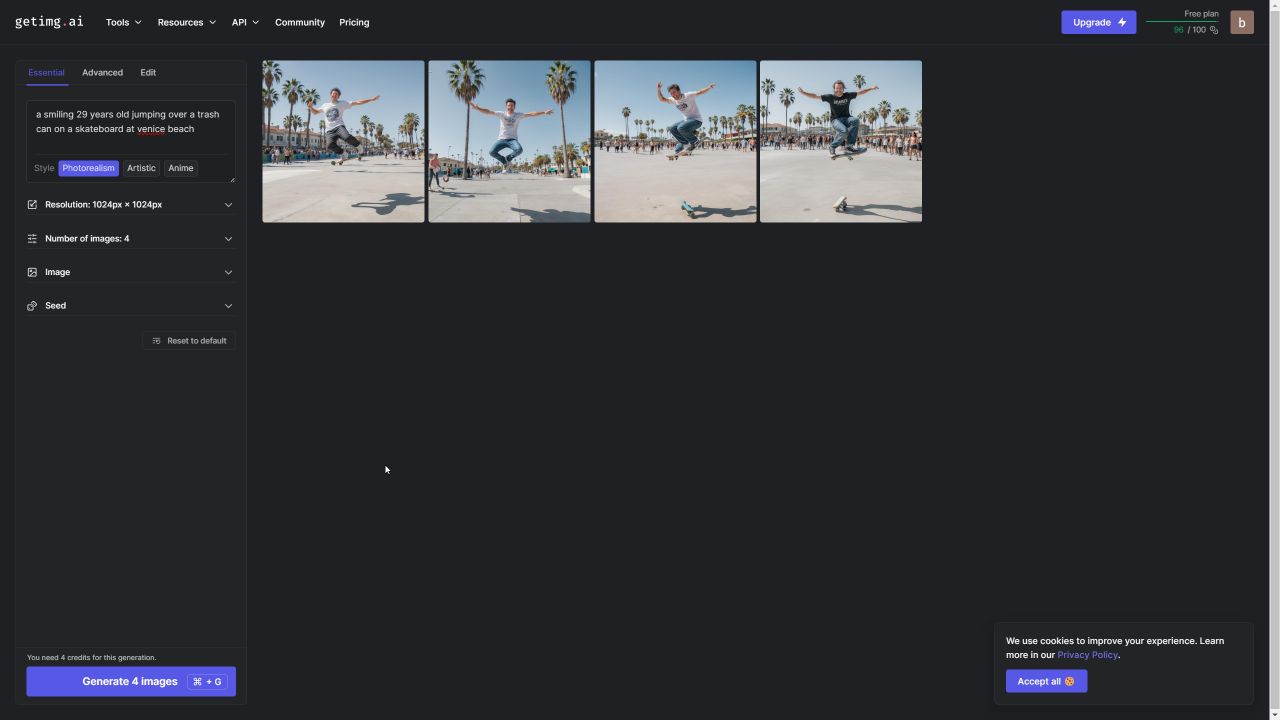Open the user avatar labeled b
This screenshot has width=1280, height=720.
tap(1242, 22)
